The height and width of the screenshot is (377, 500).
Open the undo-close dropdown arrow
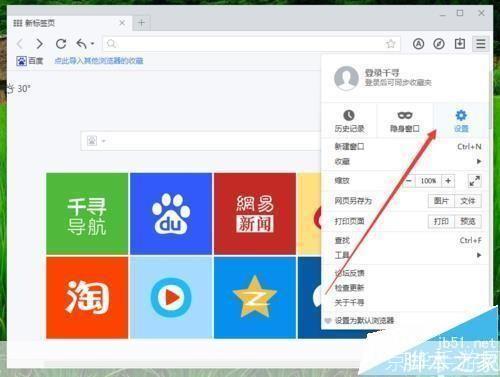tap(92, 44)
